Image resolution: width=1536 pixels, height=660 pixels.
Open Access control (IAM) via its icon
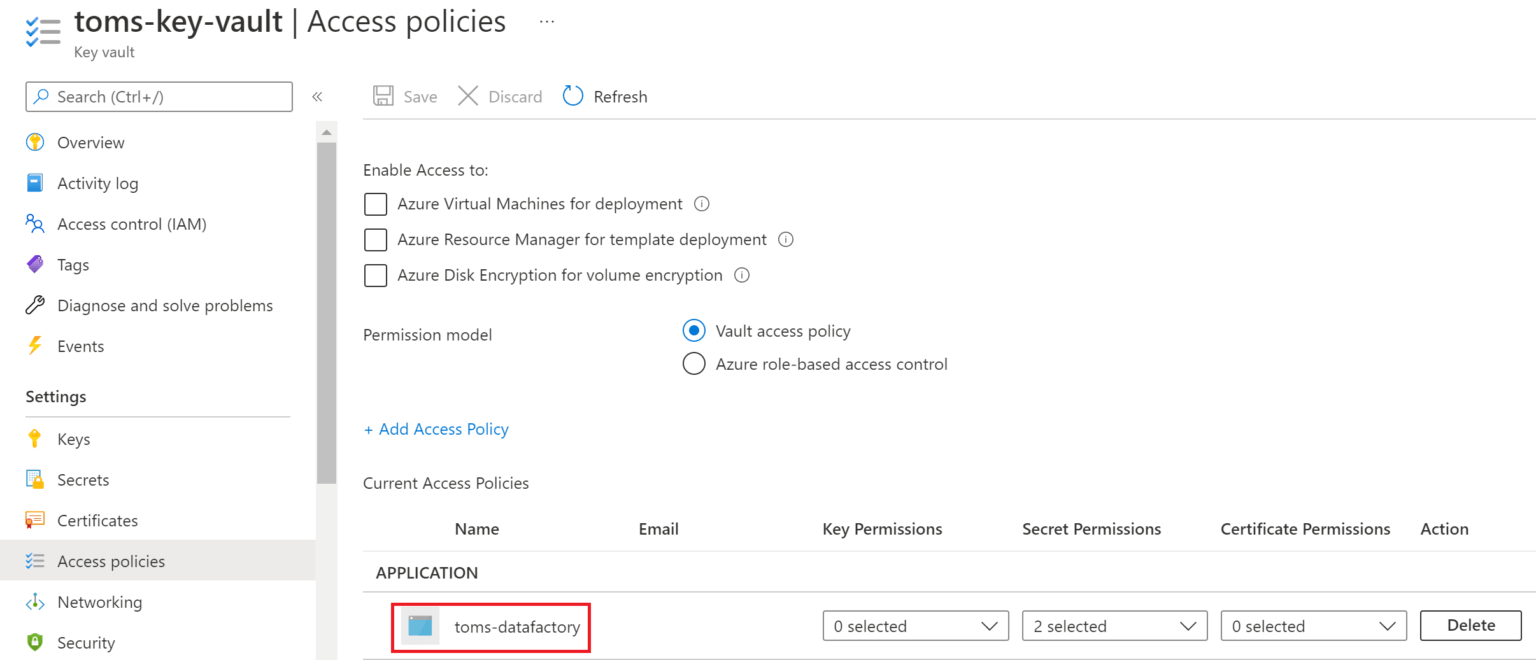point(37,223)
